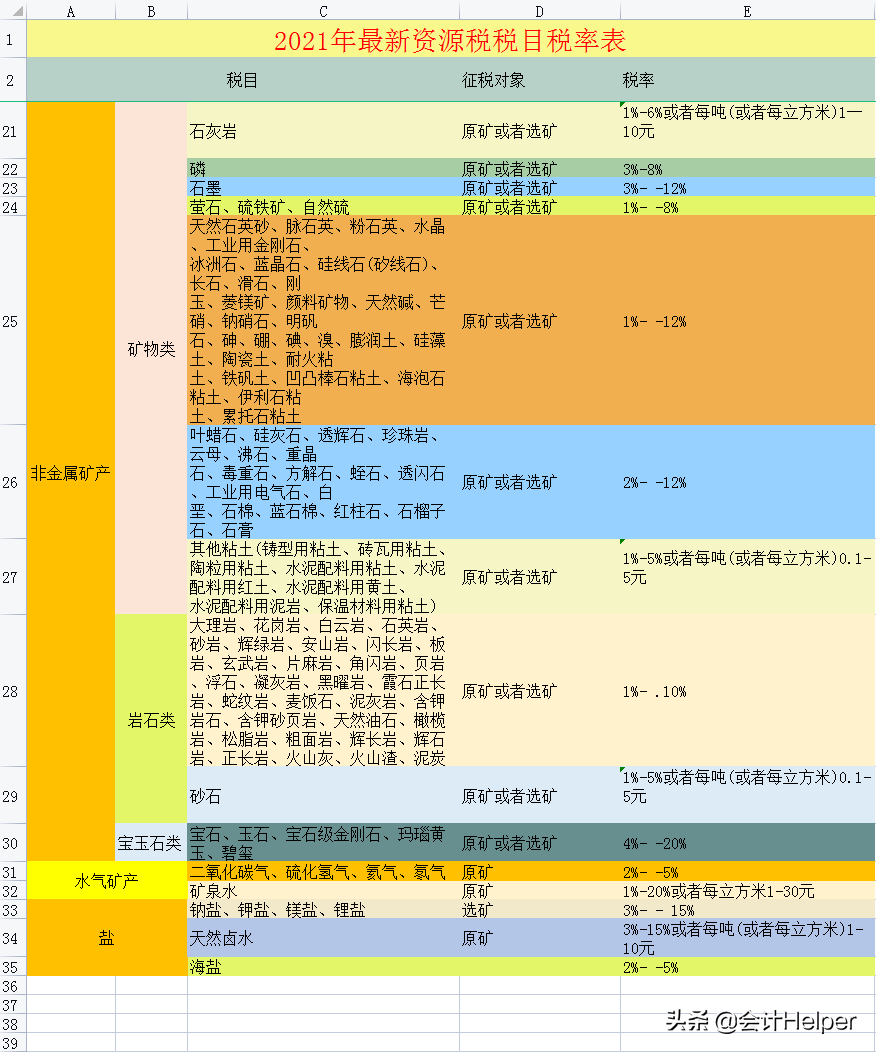Select column C header
Viewport: 876px width, 1052px height.
pyautogui.click(x=322, y=10)
